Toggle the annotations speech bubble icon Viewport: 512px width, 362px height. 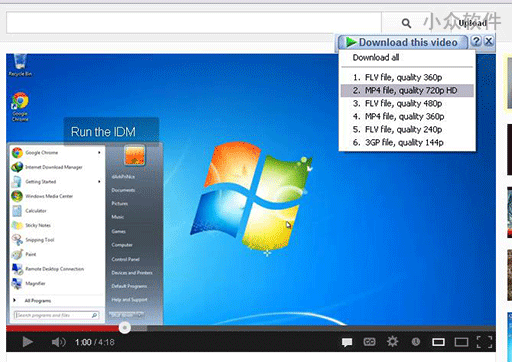tap(347, 342)
